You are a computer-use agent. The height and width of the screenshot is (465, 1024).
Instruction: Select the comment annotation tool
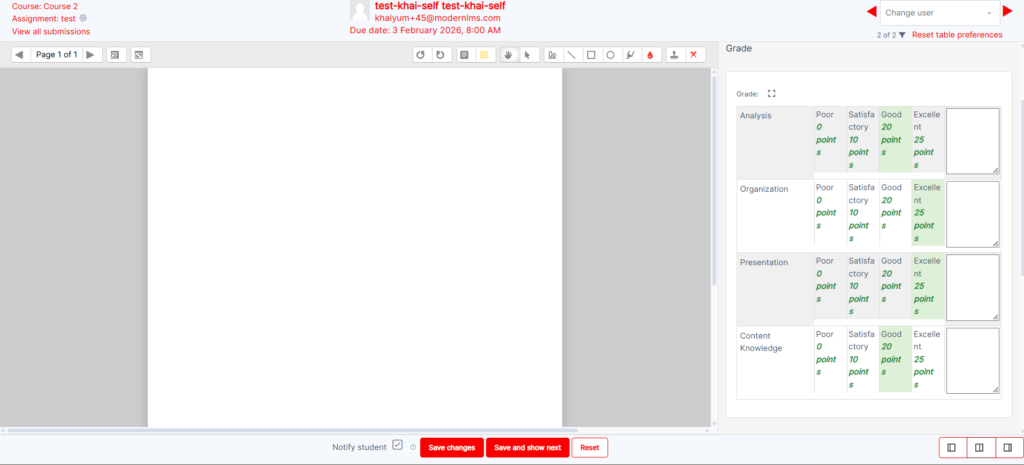pyautogui.click(x=465, y=56)
